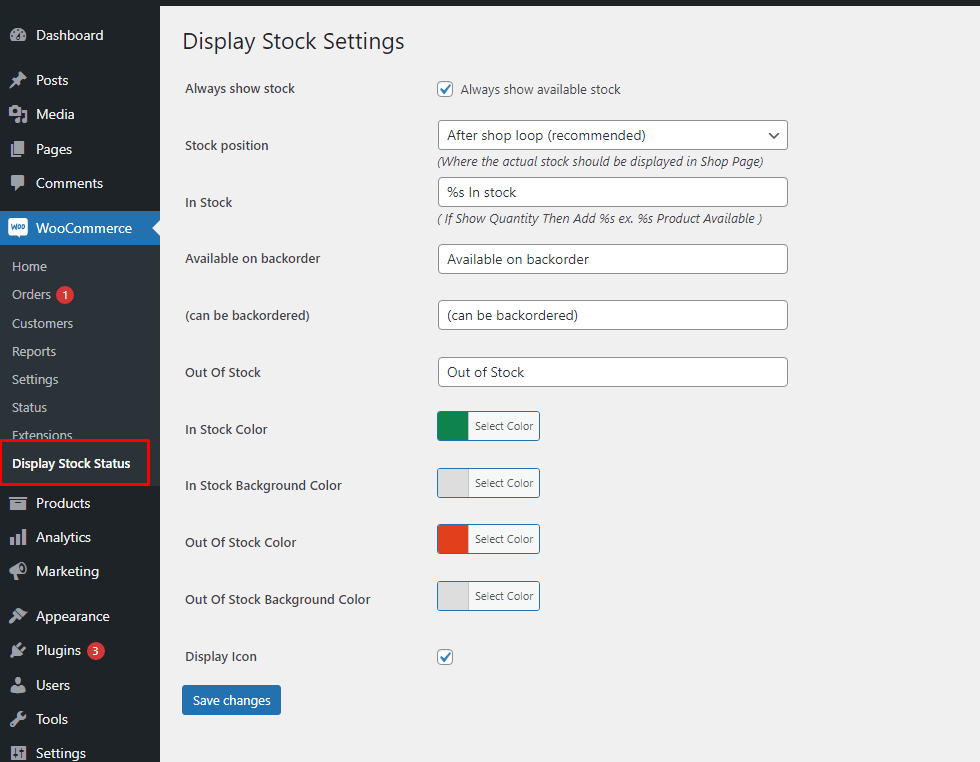
Task: Click the In Stock text input field
Action: pyautogui.click(x=612, y=192)
